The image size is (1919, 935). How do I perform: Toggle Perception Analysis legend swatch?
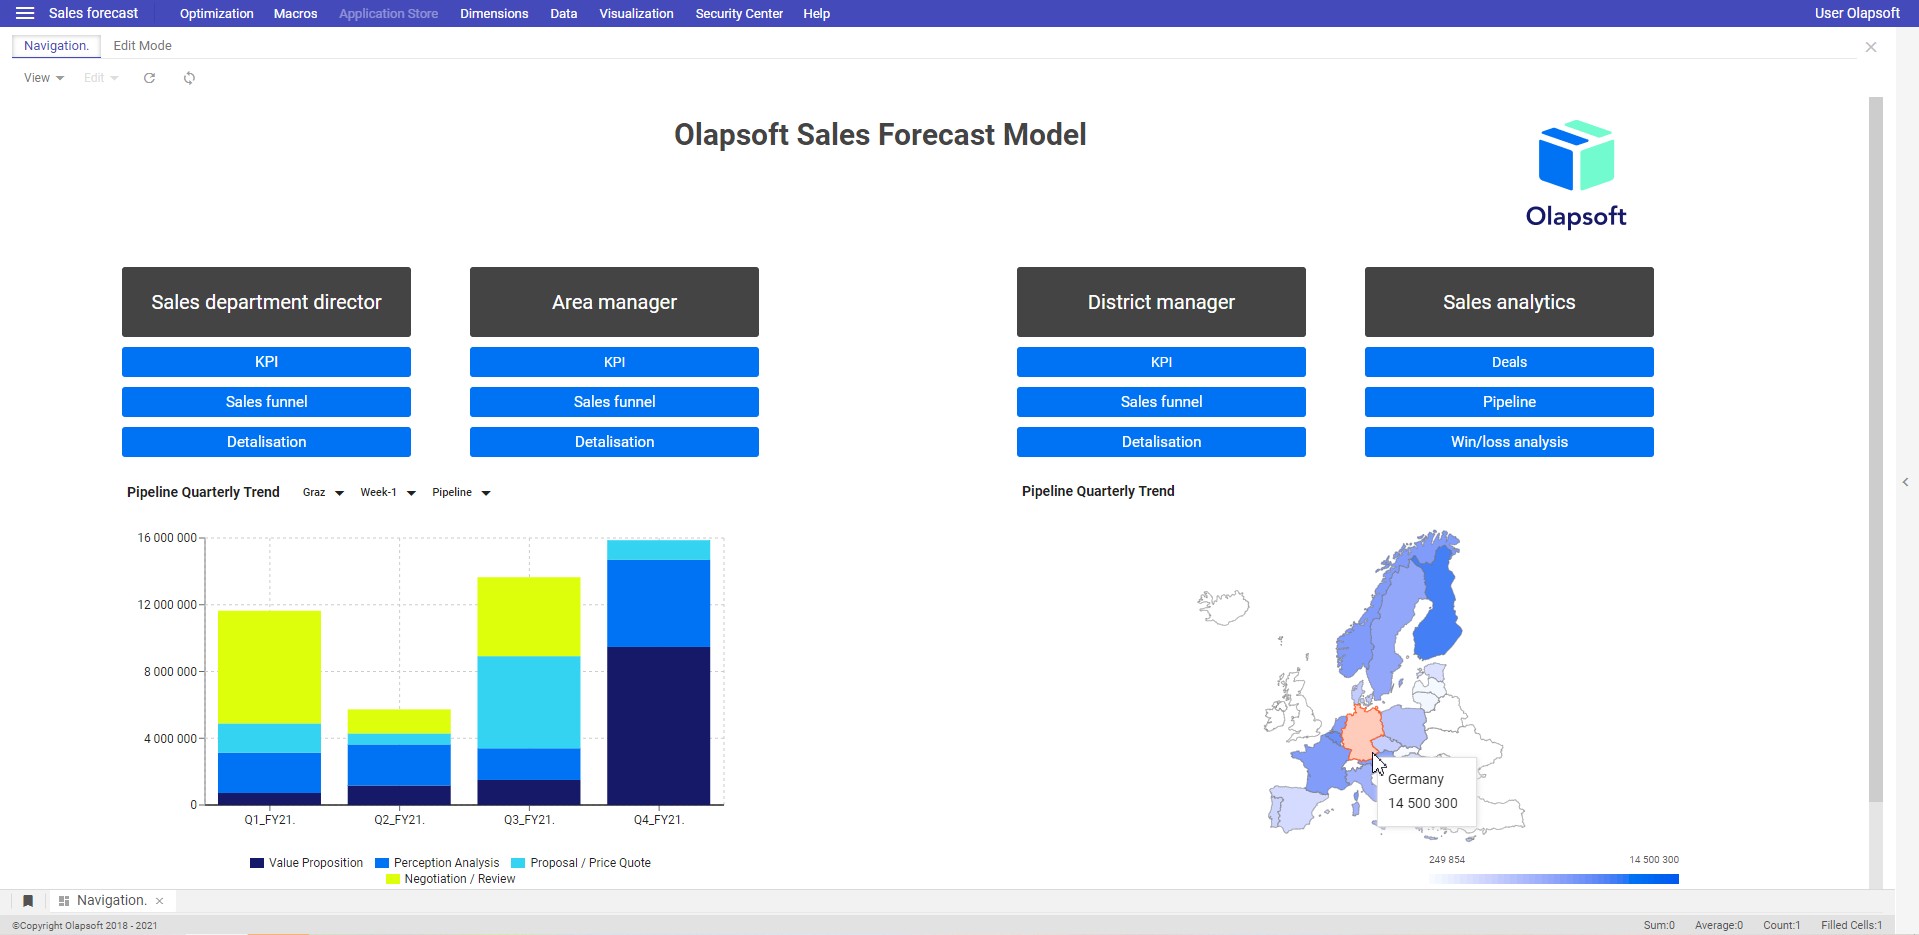[382, 863]
